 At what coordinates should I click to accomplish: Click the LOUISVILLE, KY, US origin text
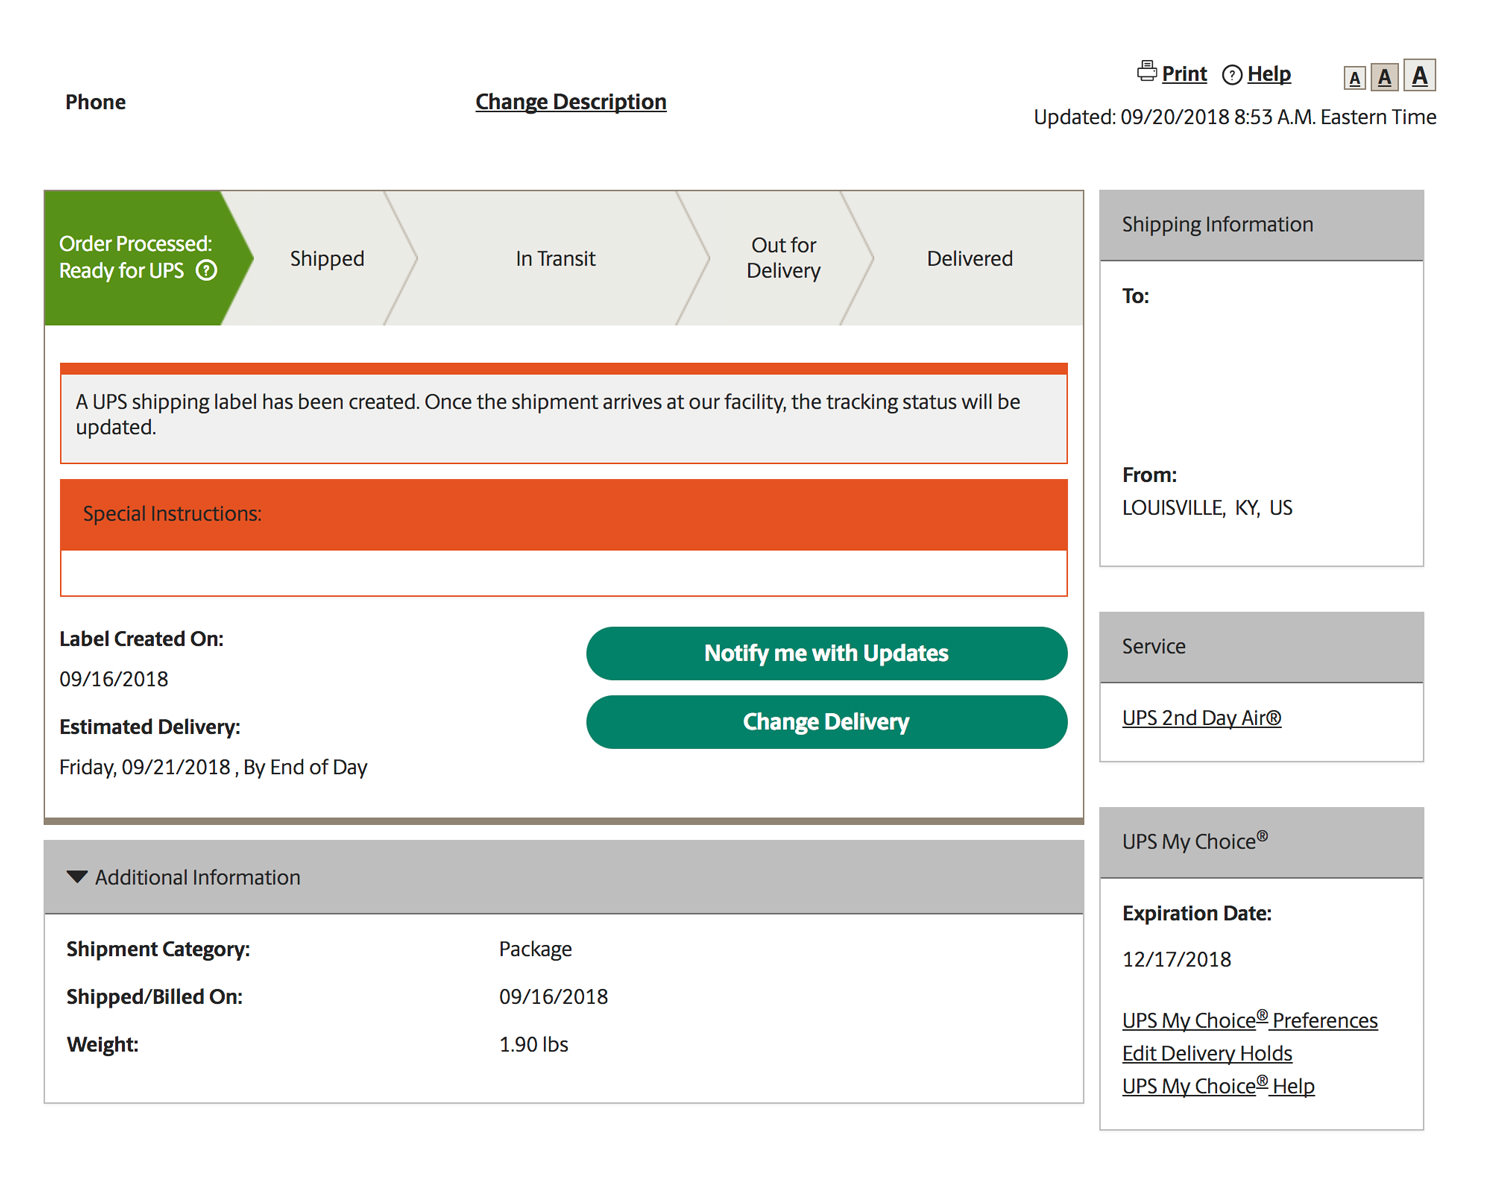[x=1207, y=508]
